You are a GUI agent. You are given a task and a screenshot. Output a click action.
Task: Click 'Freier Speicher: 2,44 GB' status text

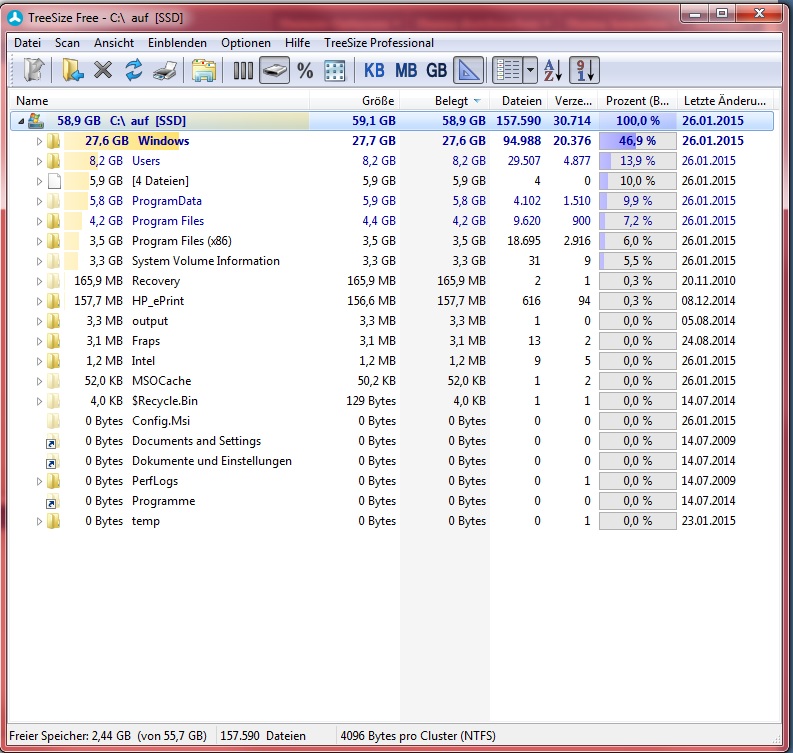[70, 736]
